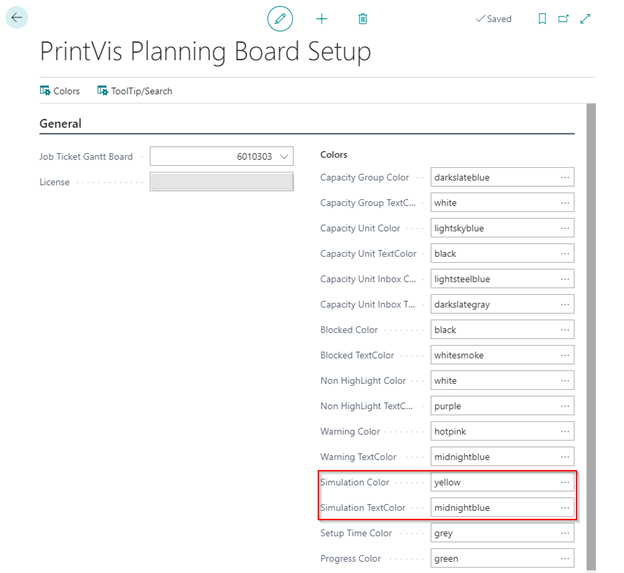Viewport: 624px width, 573px height.
Task: Click the Setup Time Color field
Action: [493, 533]
